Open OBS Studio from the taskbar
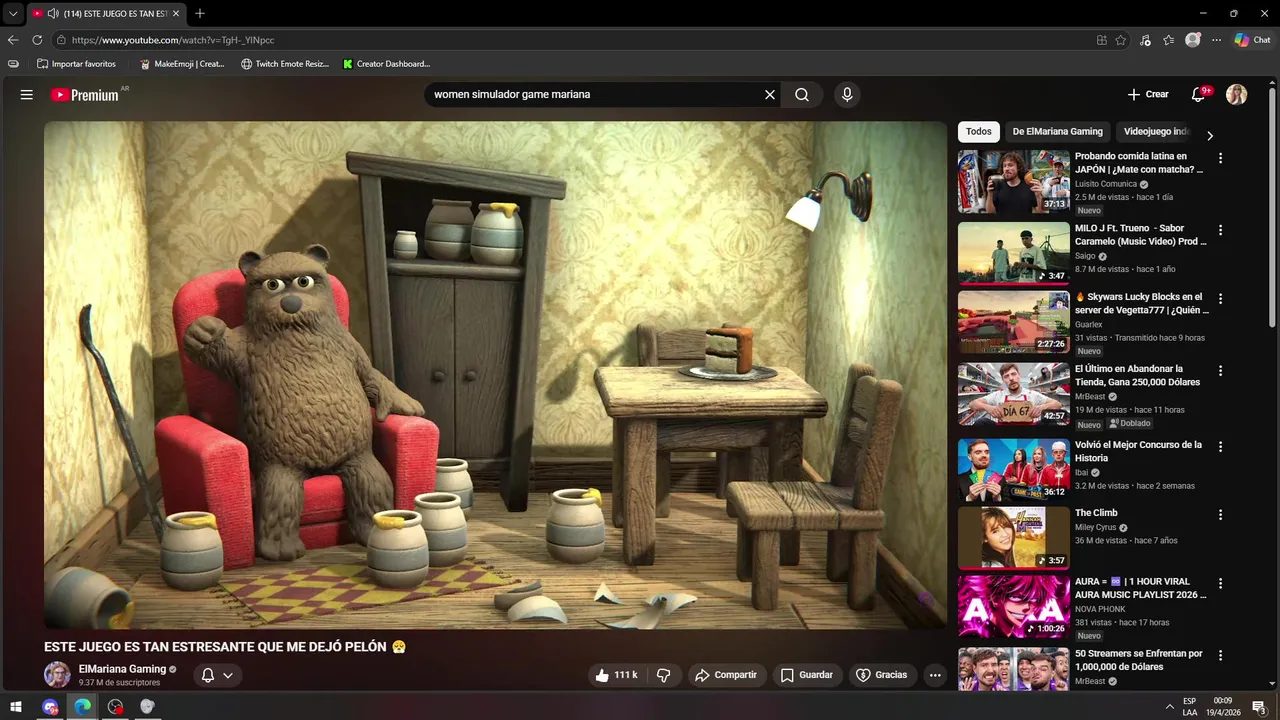This screenshot has height=720, width=1280. [116, 706]
